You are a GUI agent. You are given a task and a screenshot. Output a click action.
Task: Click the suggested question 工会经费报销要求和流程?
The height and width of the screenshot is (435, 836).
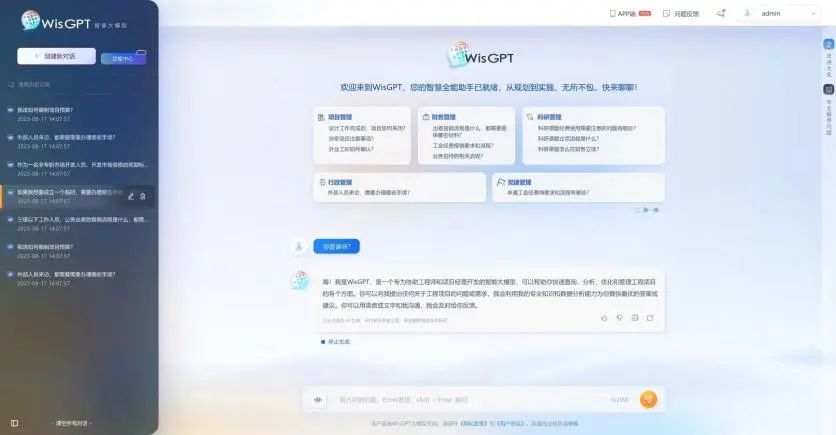(x=463, y=146)
